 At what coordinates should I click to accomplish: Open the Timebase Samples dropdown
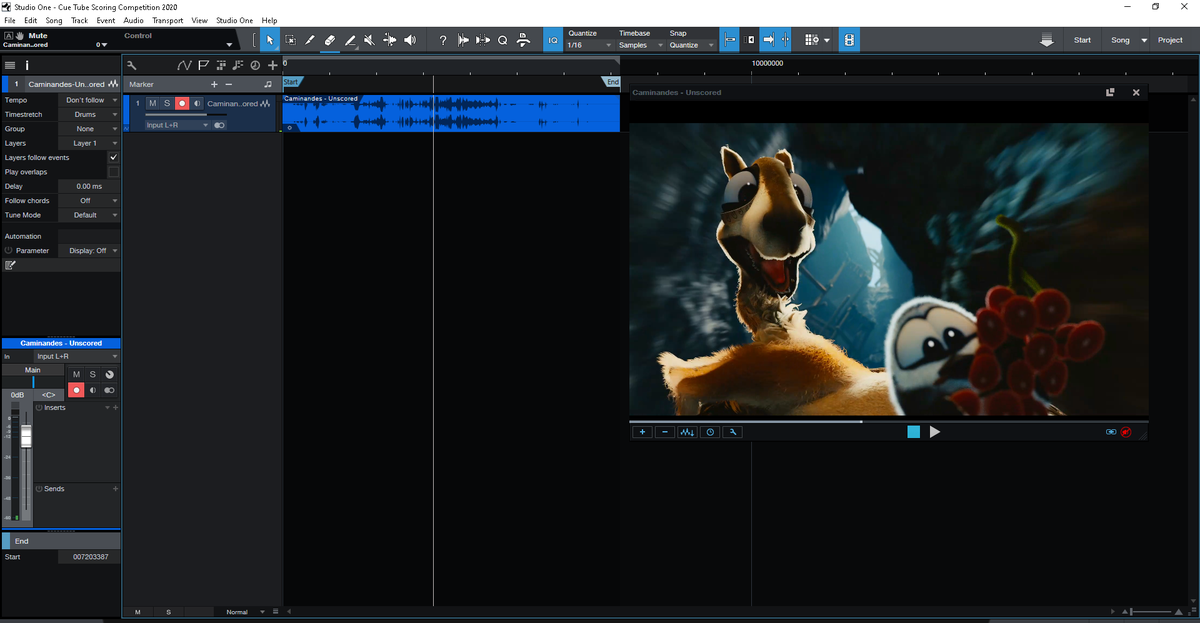(640, 45)
